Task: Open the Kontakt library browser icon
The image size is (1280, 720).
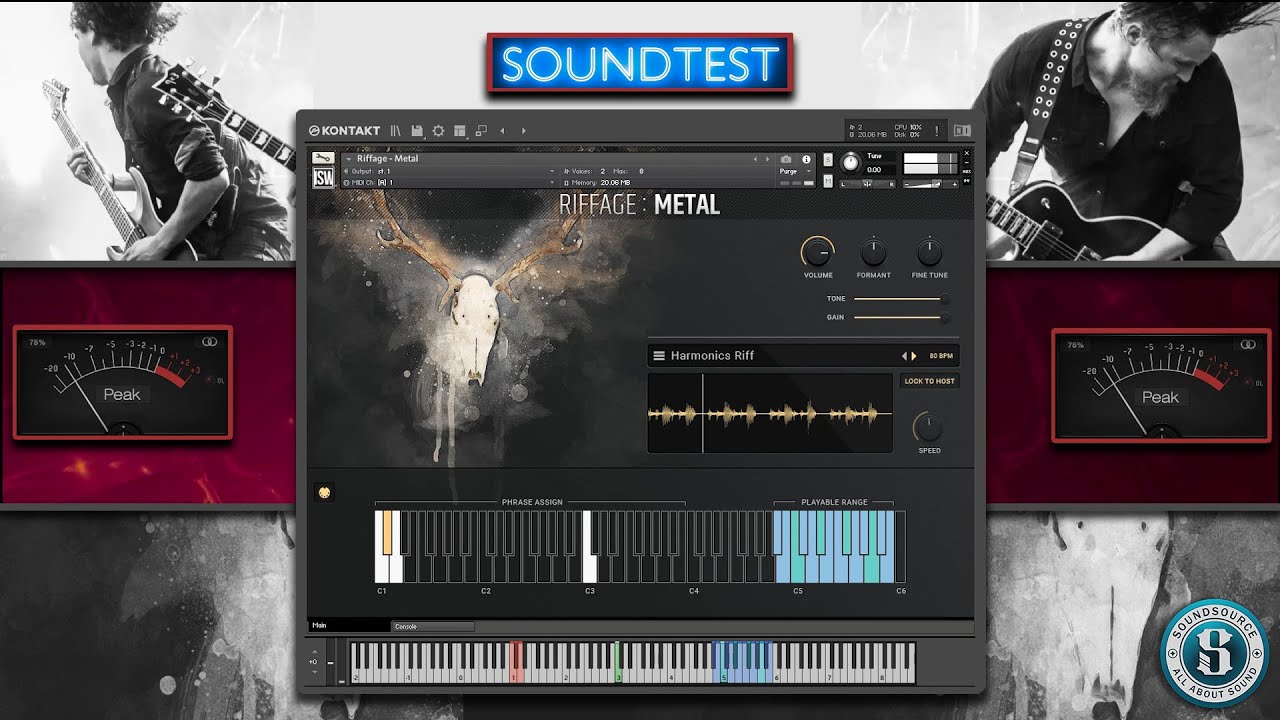Action: click(x=395, y=131)
